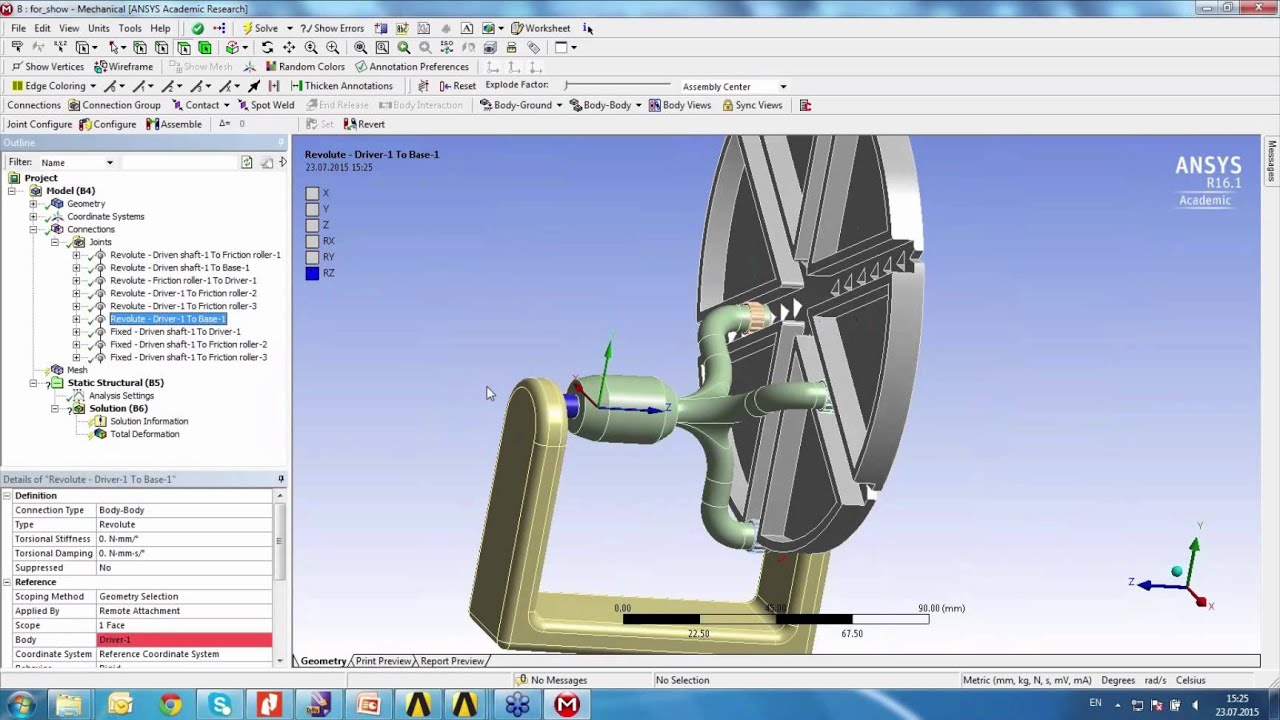Select the Pan view tool
1280x720 pixels.
tap(289, 47)
